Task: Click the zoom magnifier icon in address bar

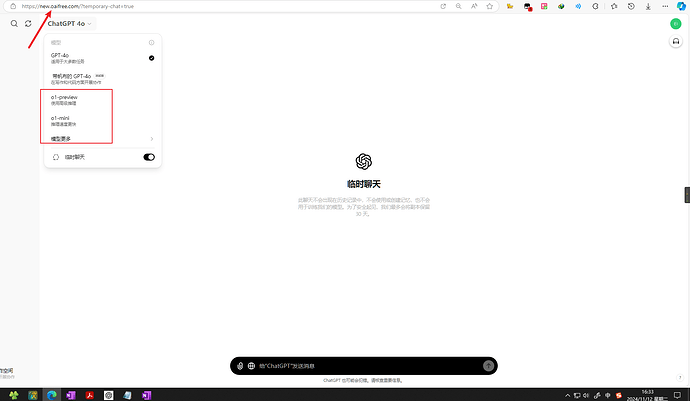Action: coord(459,6)
